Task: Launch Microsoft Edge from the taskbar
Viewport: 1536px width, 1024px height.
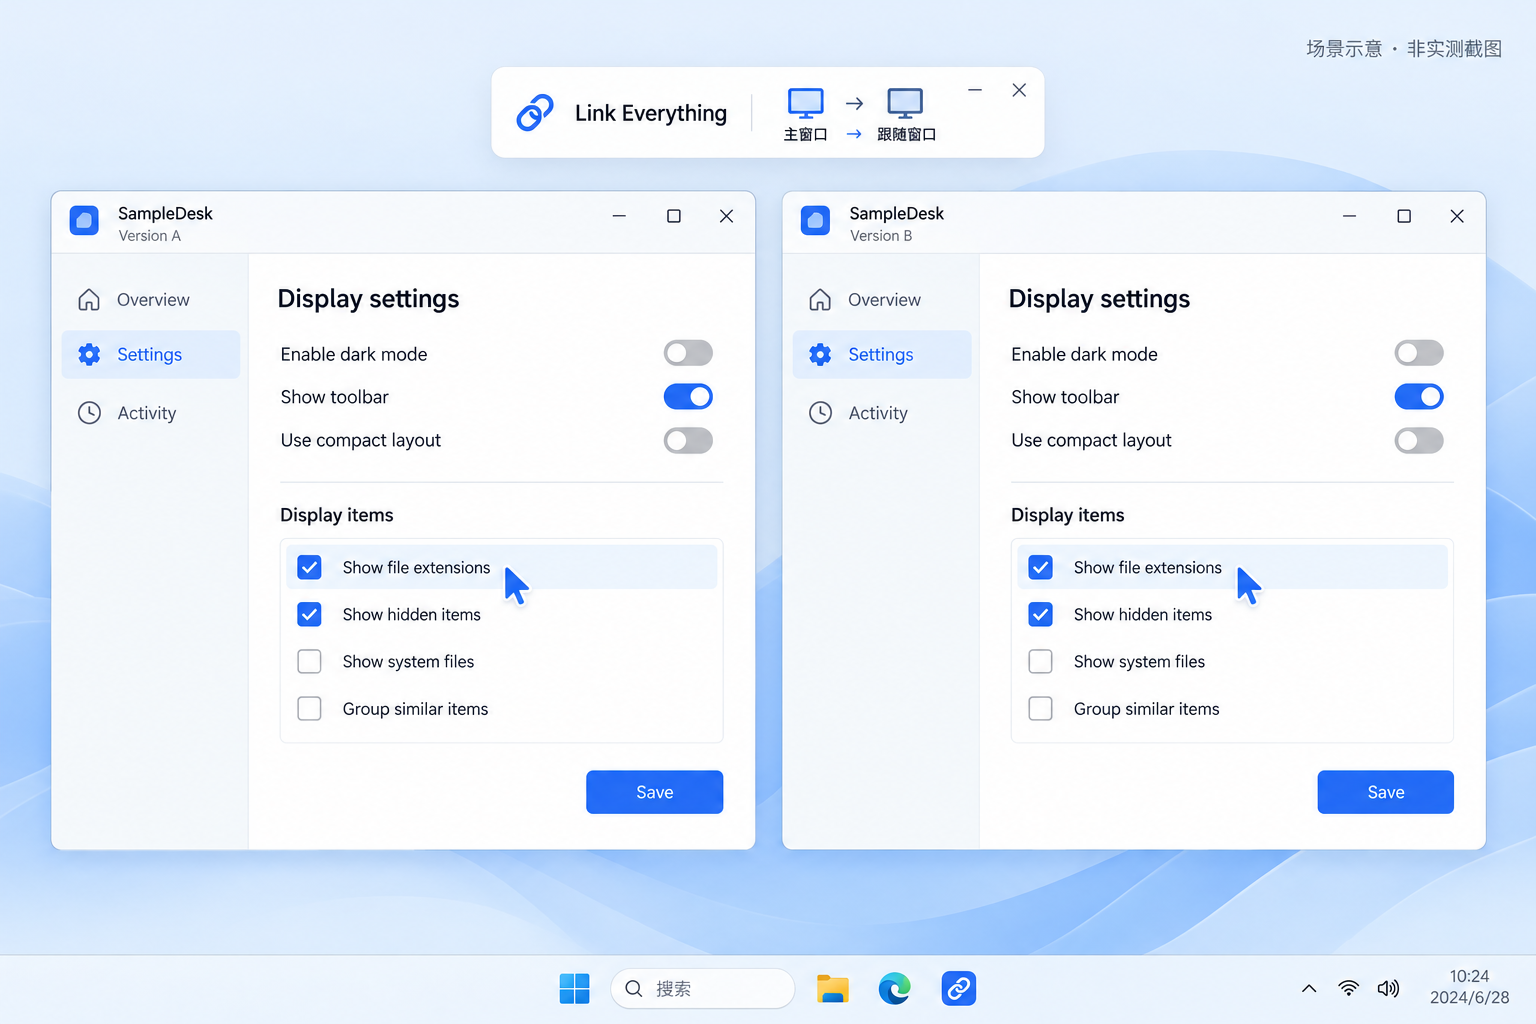Action: click(x=895, y=989)
